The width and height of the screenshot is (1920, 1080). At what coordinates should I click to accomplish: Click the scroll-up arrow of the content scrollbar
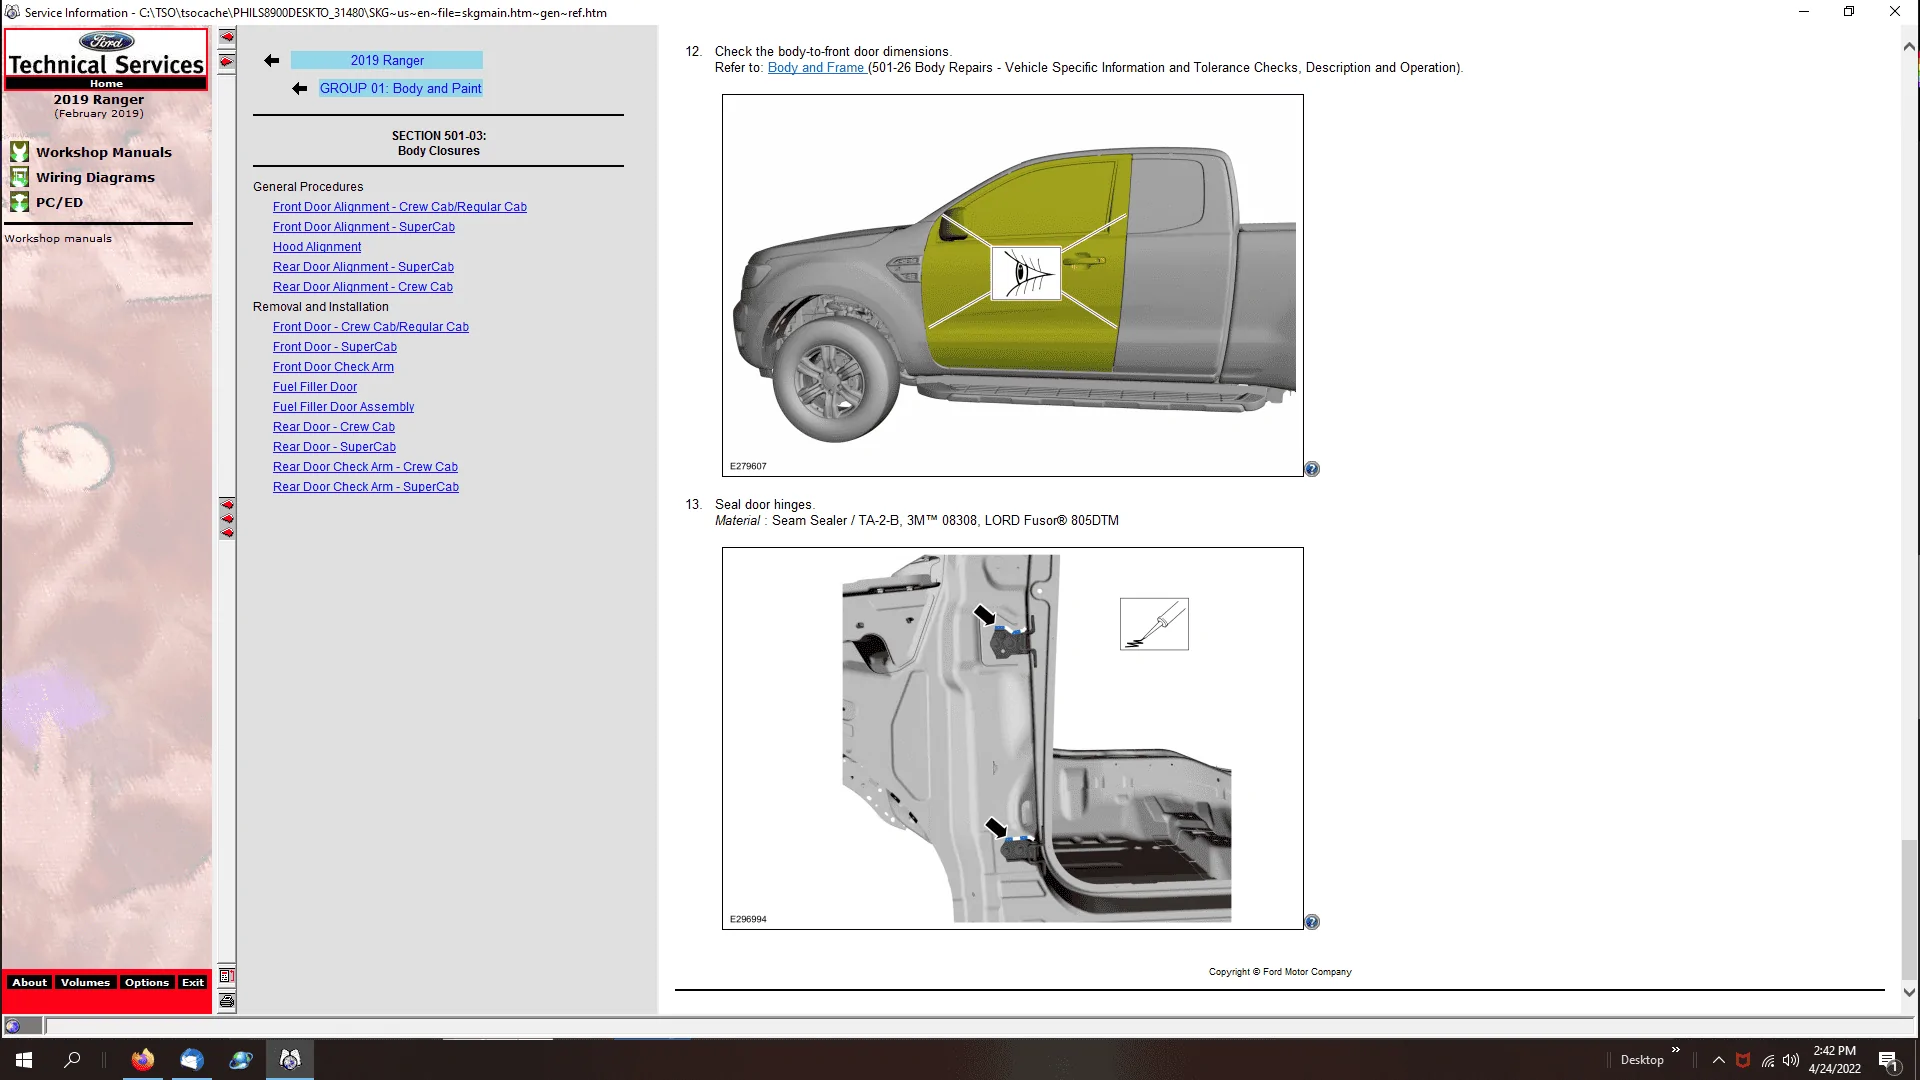[x=1909, y=46]
